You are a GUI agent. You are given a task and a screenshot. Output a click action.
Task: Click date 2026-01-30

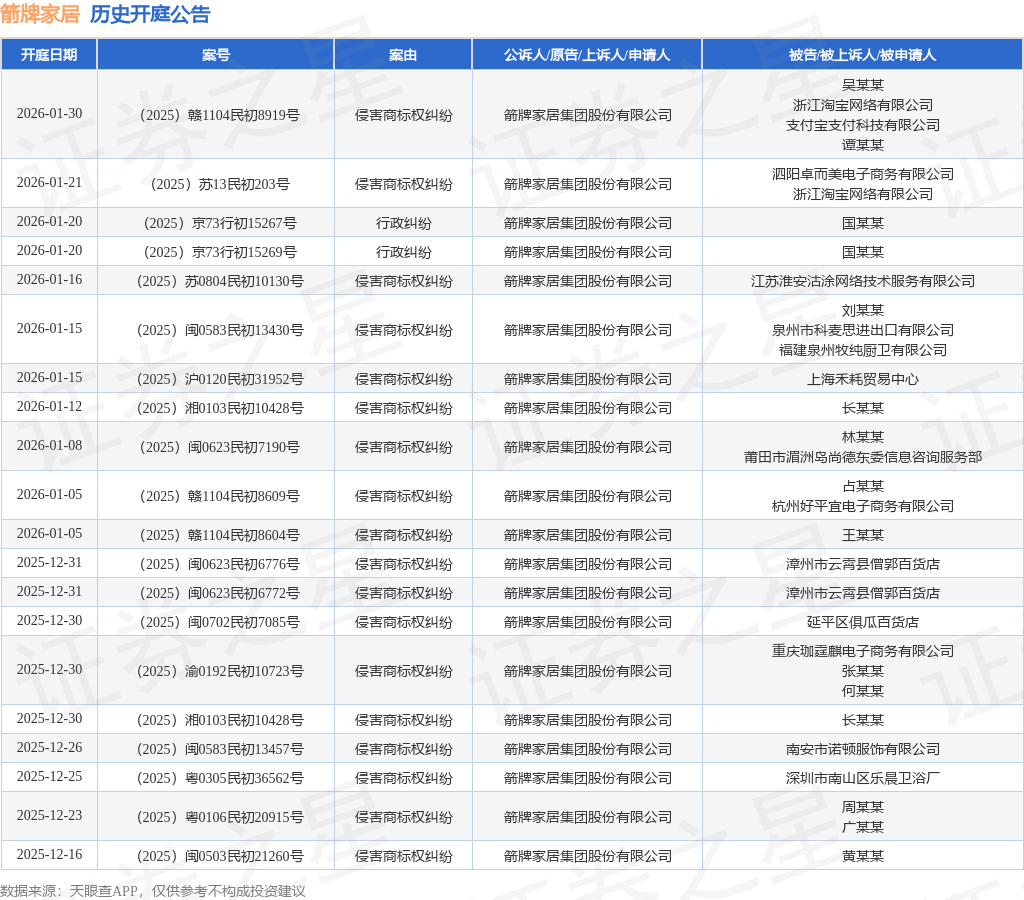point(50,114)
